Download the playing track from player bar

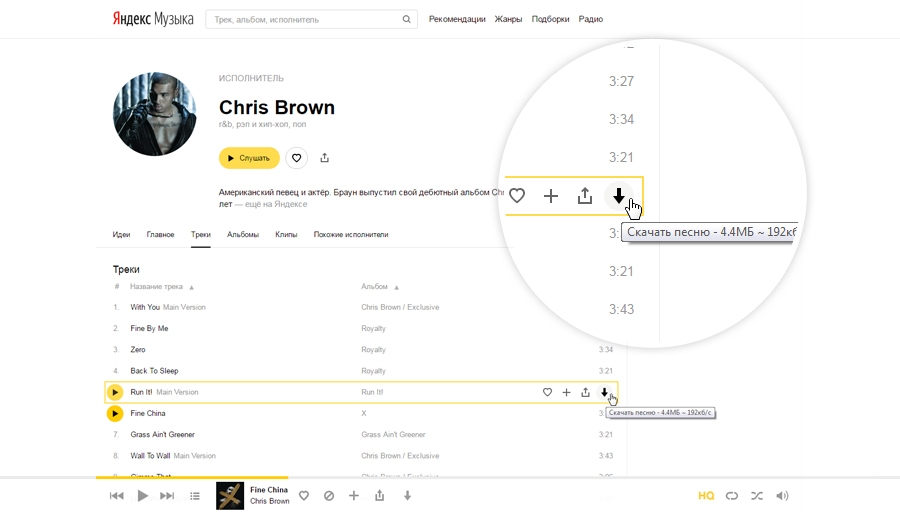coord(407,496)
